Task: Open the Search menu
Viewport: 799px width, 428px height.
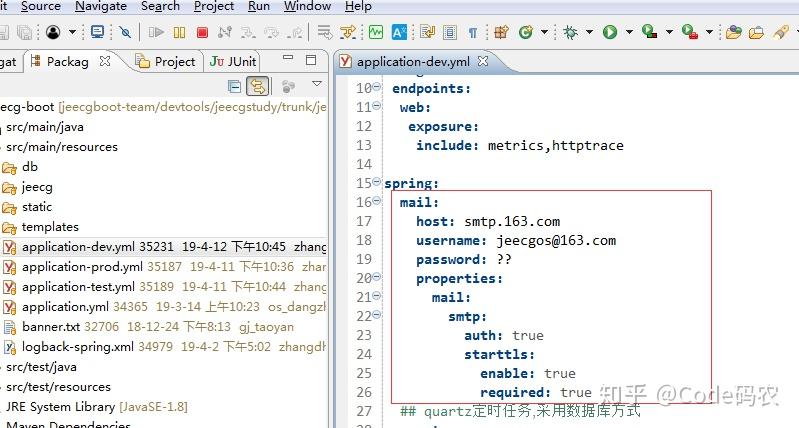Action: (160, 6)
